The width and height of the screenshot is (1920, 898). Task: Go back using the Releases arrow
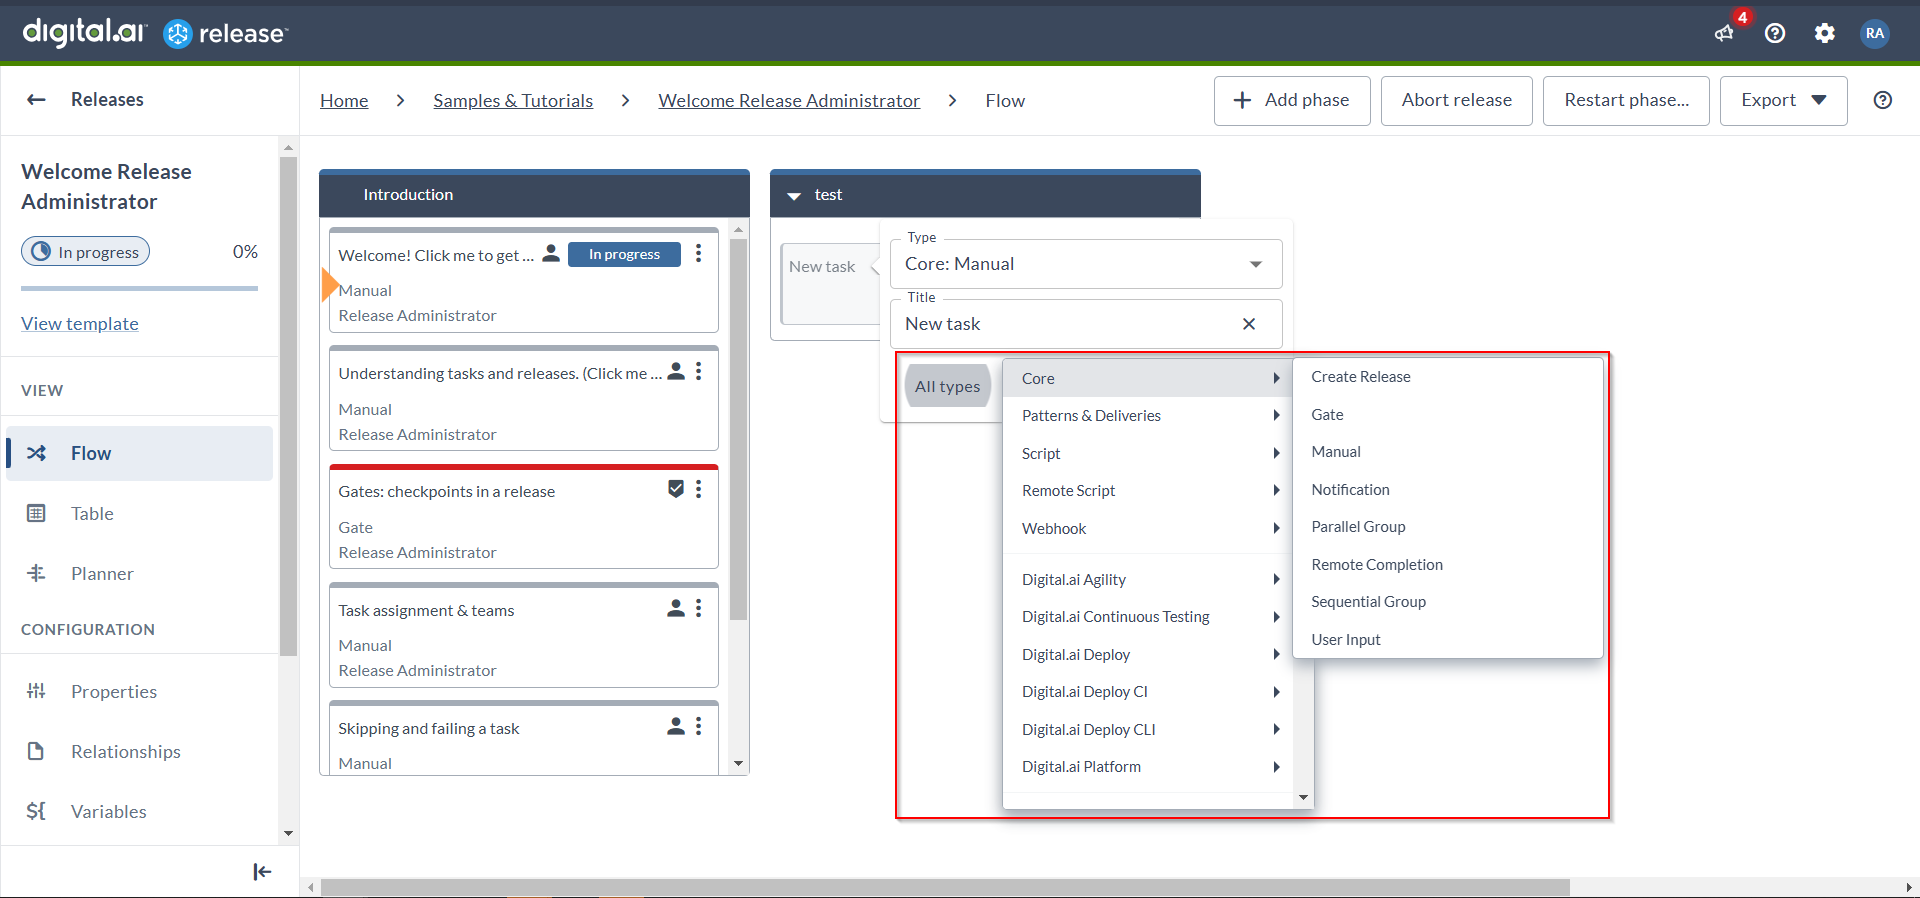(x=37, y=99)
